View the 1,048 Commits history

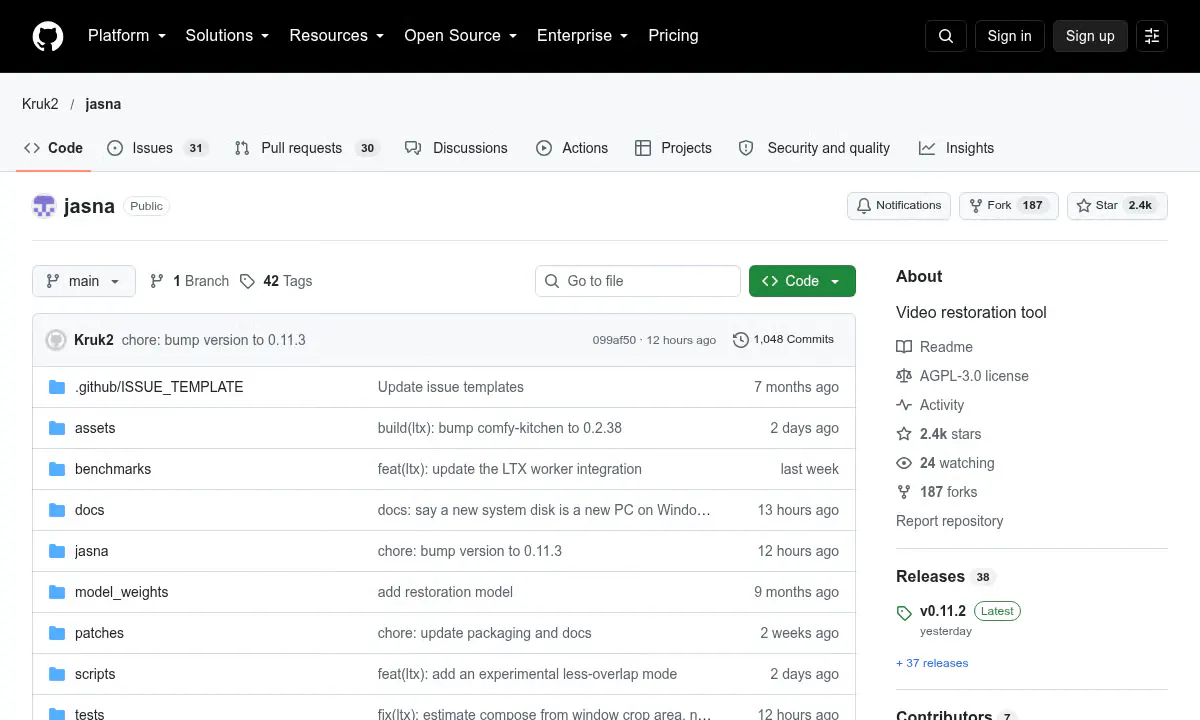coord(783,340)
